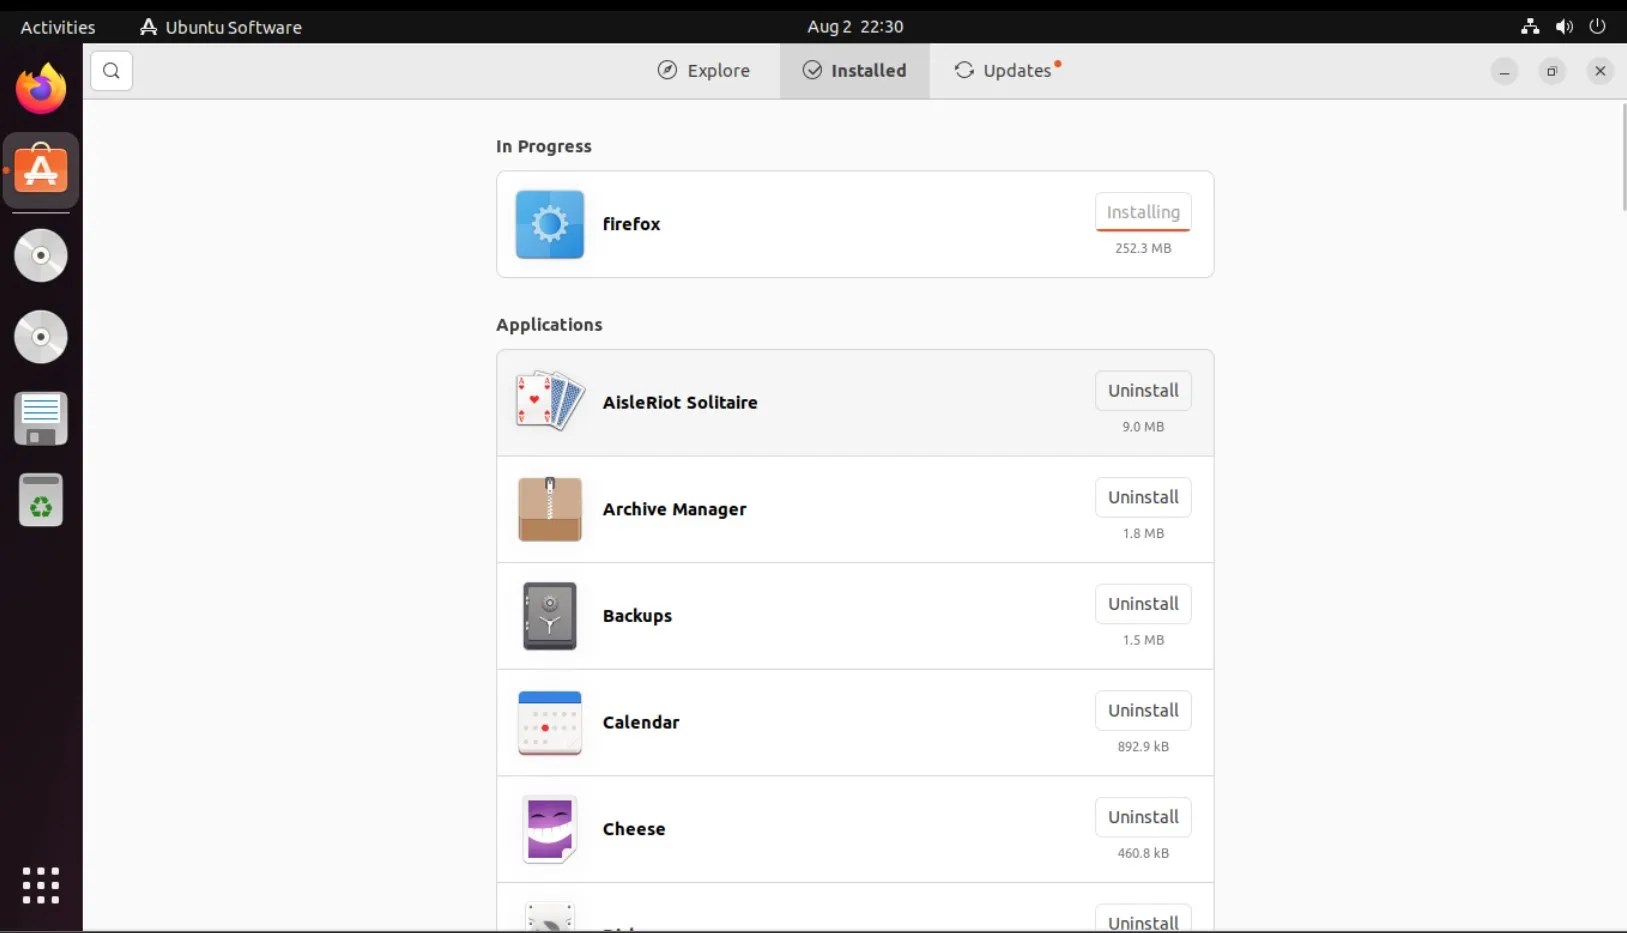The height and width of the screenshot is (933, 1627).
Task: Click the AisleRiot Solitaire playing cards icon
Action: click(548, 401)
